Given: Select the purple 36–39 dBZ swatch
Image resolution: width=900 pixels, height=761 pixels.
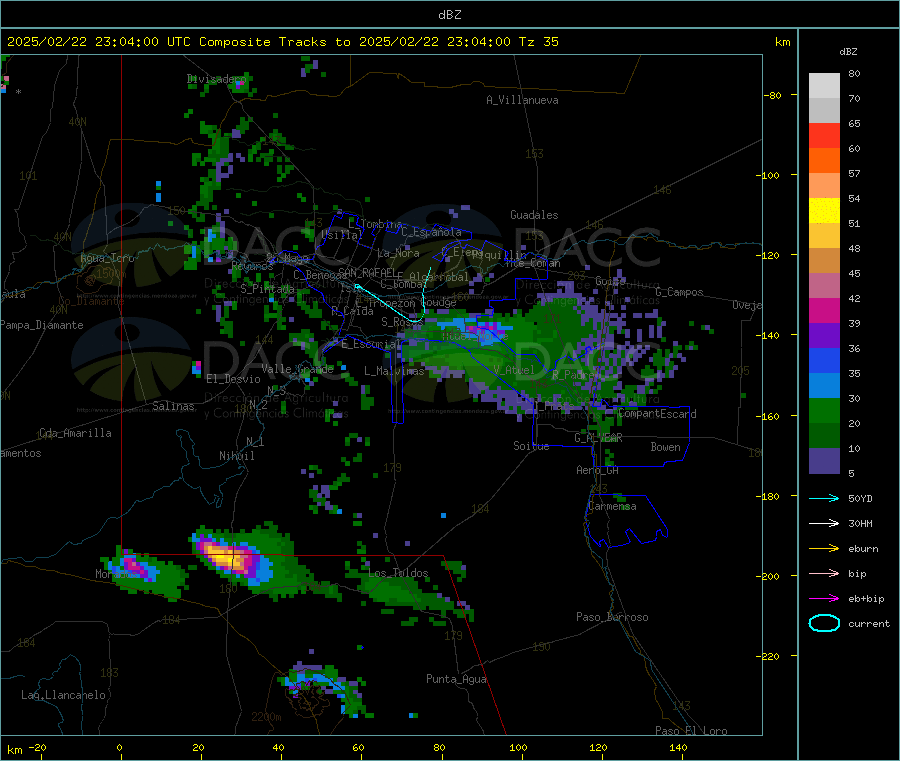Looking at the screenshot, I should (824, 336).
